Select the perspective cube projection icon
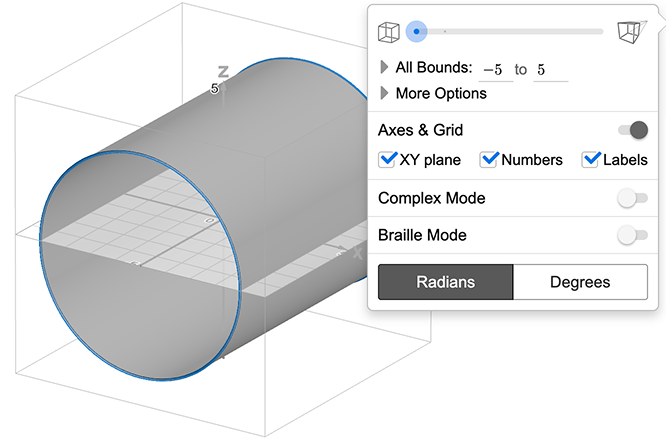 point(630,32)
